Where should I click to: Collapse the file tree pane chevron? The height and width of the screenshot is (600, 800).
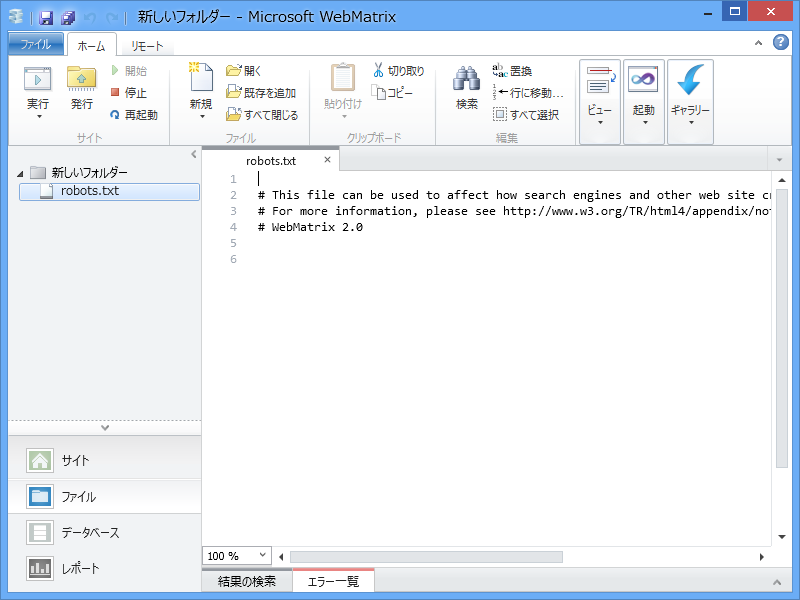click(x=193, y=154)
